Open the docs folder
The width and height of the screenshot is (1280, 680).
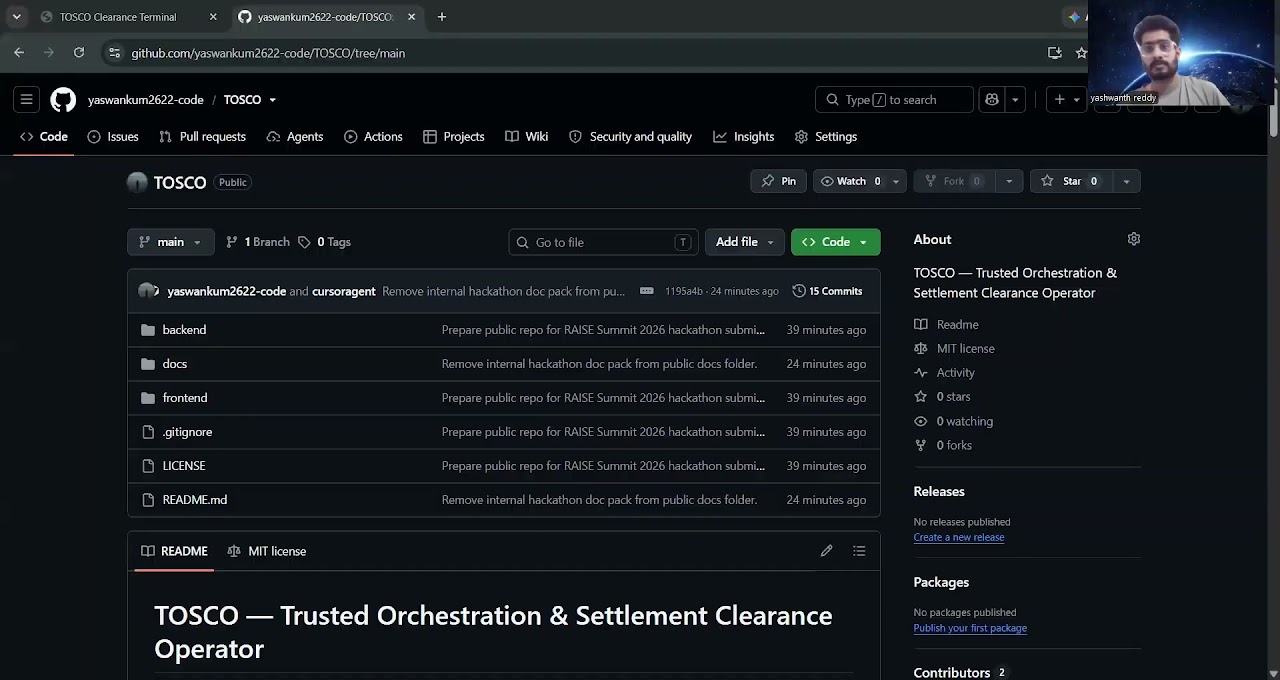(174, 364)
